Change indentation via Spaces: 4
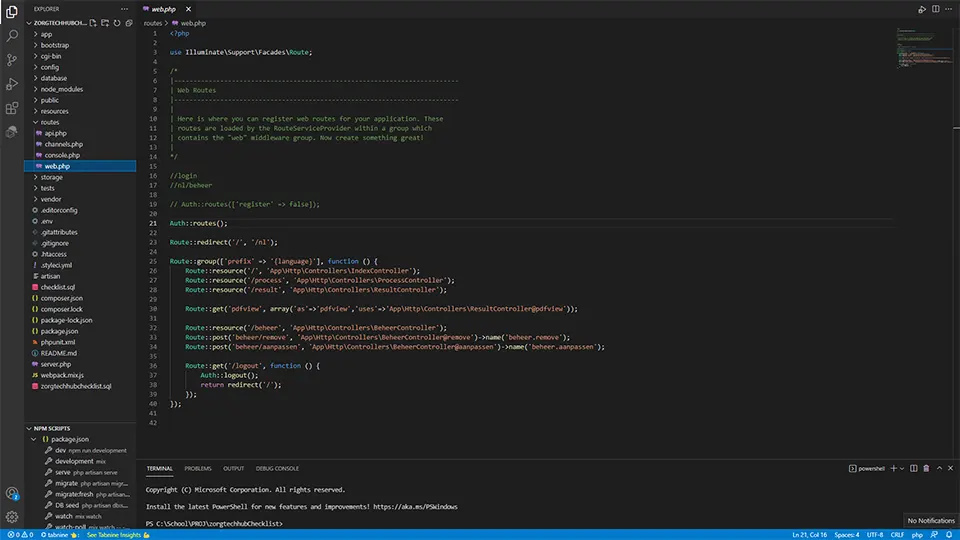The image size is (960, 540). click(847, 535)
